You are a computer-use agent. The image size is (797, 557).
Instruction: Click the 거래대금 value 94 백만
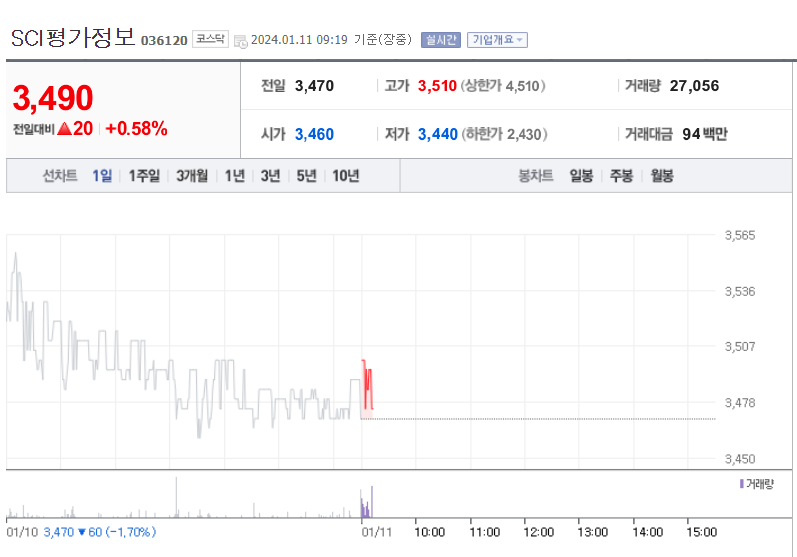704,134
